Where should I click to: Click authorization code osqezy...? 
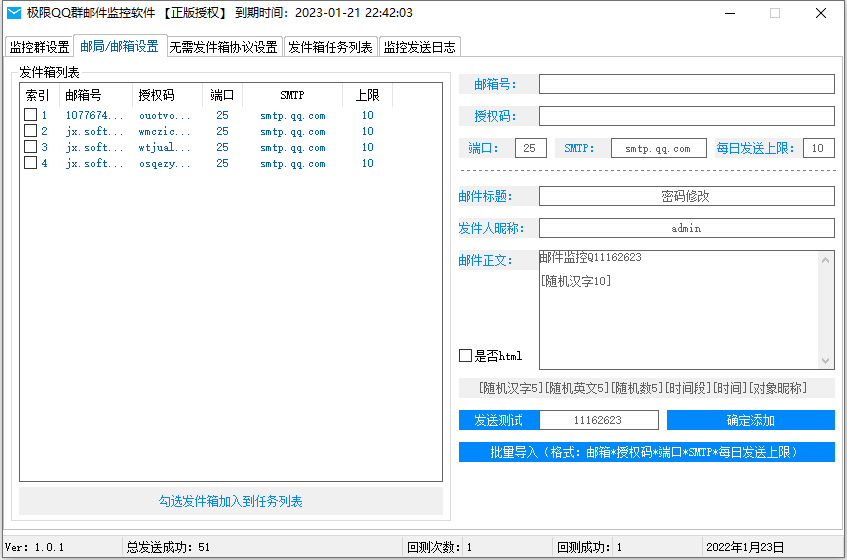[x=164, y=164]
